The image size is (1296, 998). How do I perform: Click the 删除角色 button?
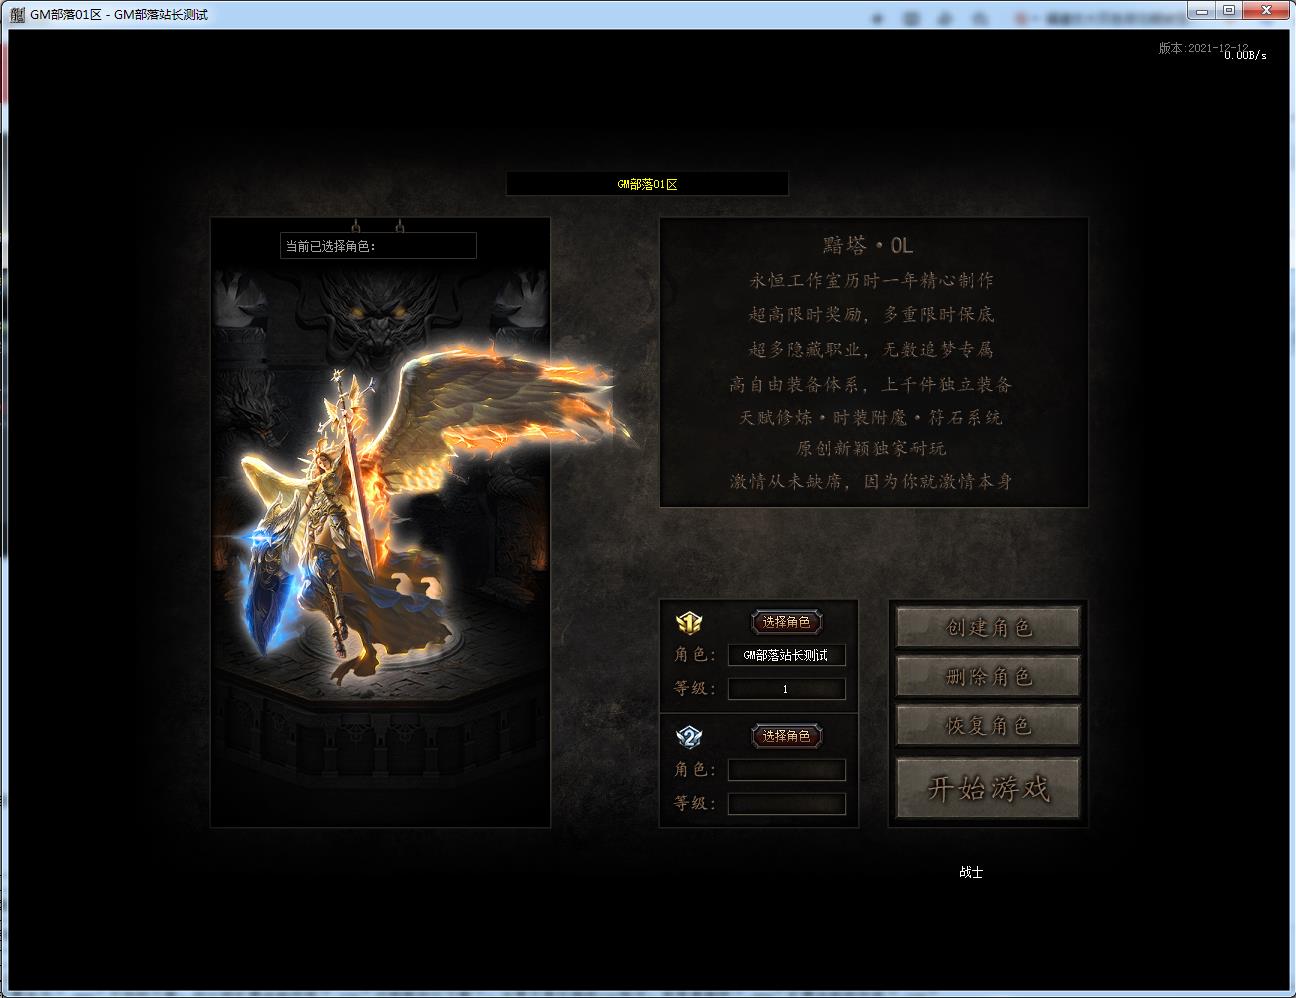(x=988, y=676)
